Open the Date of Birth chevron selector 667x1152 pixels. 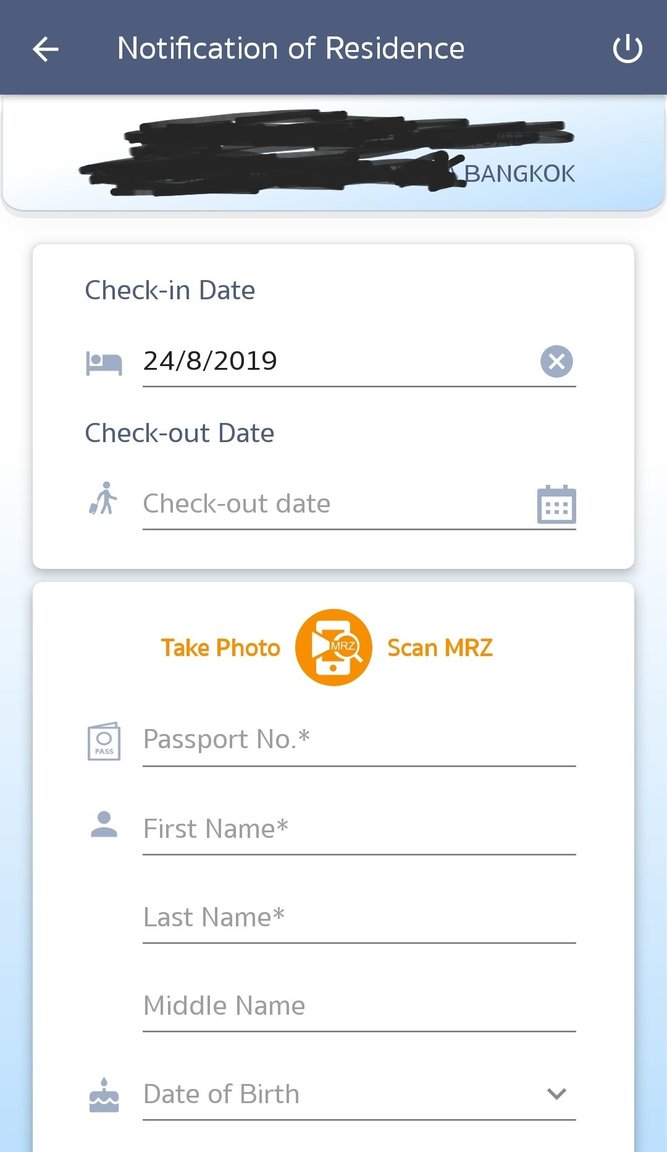pos(556,1094)
